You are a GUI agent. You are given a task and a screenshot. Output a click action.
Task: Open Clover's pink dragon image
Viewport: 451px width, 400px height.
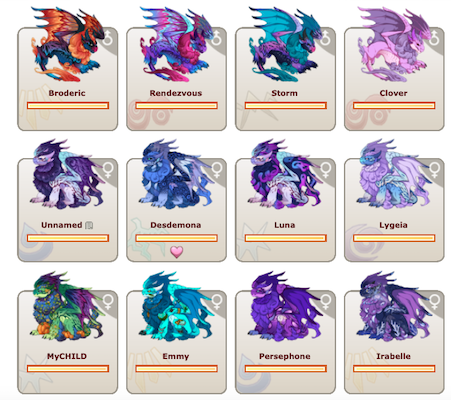click(x=393, y=45)
